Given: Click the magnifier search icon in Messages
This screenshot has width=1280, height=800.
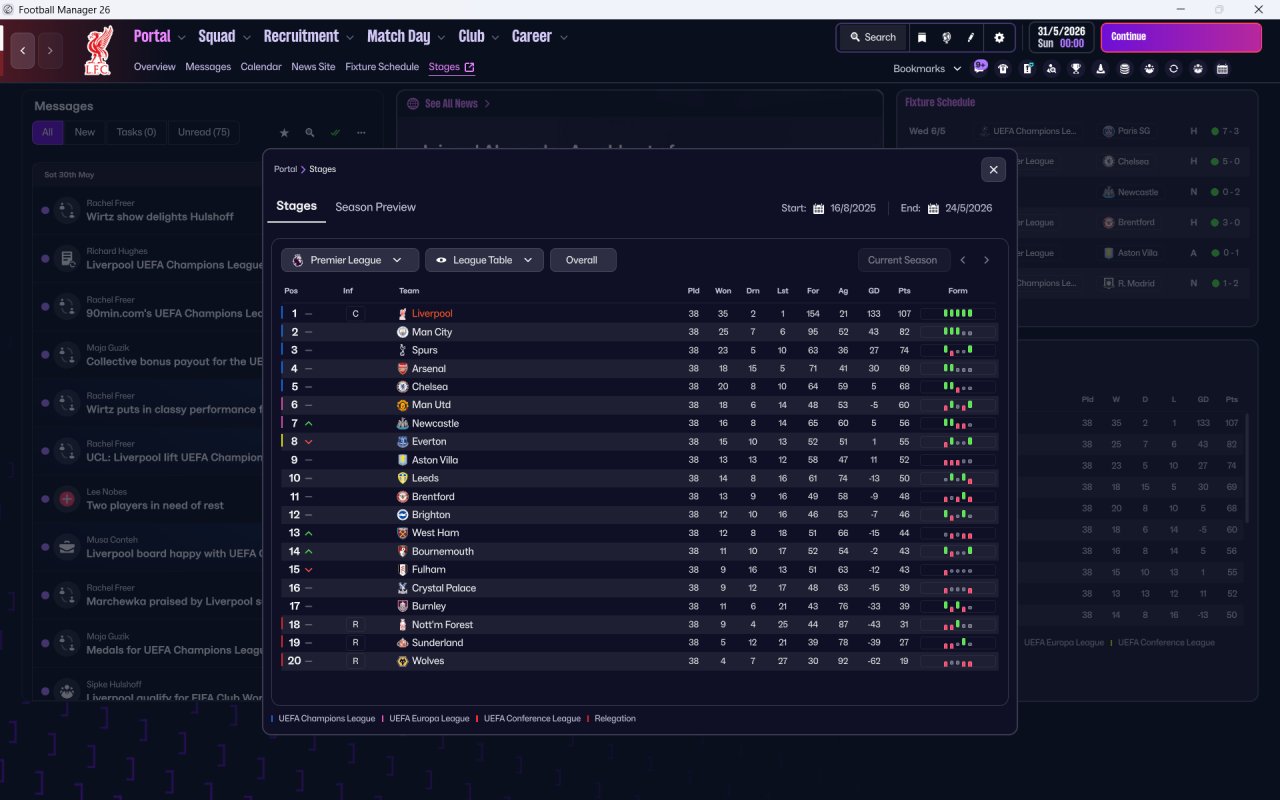Looking at the screenshot, I should [310, 132].
